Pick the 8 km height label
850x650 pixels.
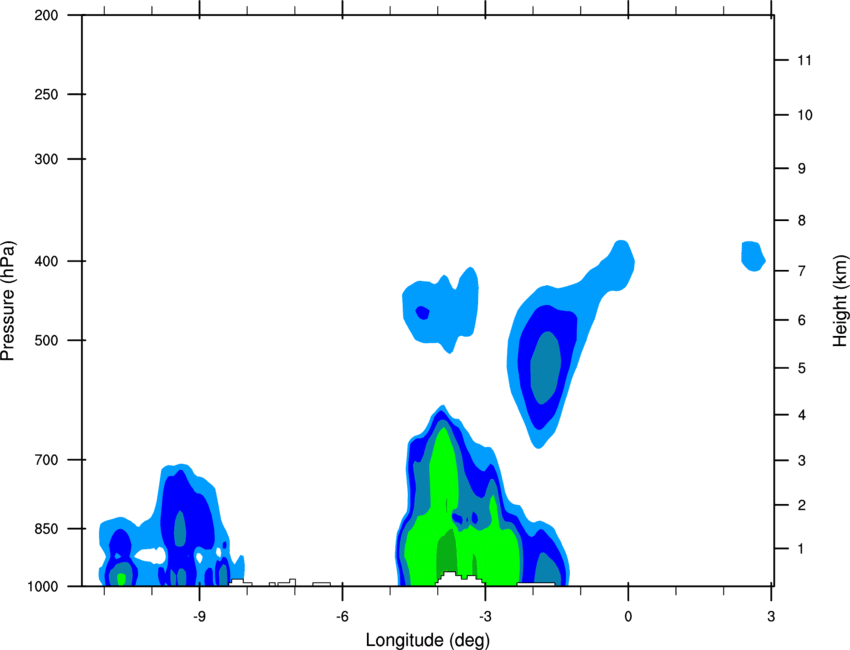pos(802,221)
